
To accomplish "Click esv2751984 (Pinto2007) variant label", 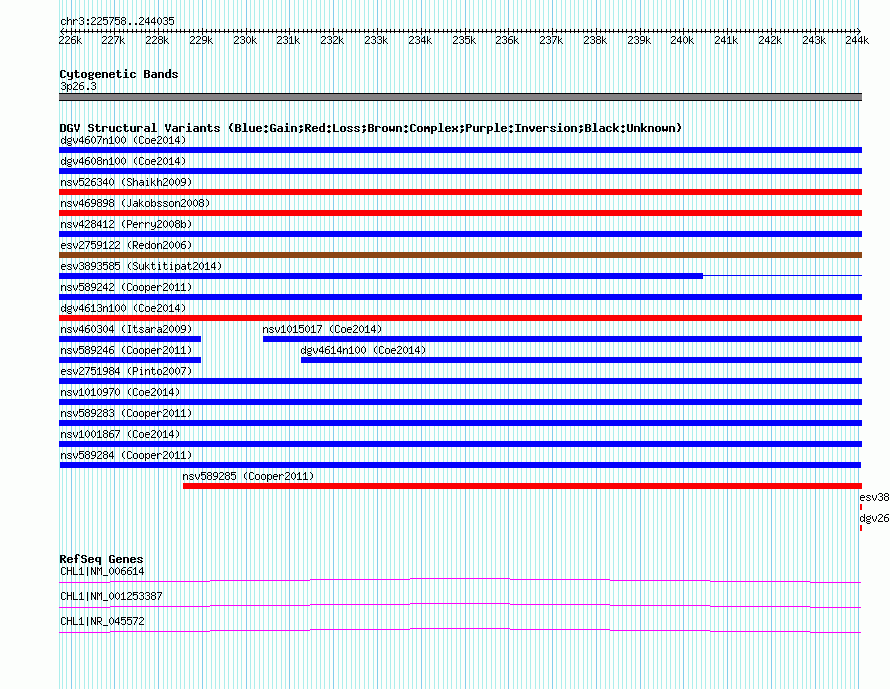I will click(126, 371).
